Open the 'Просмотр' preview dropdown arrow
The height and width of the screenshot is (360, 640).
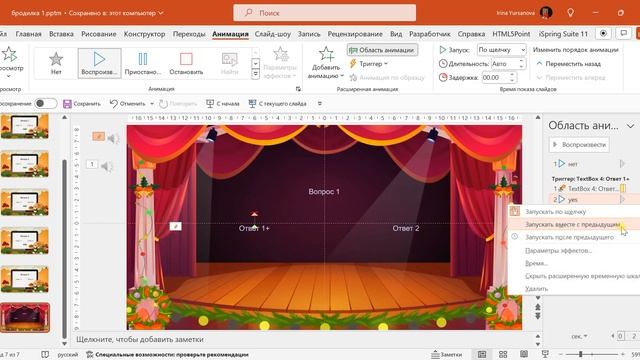[x=8, y=76]
